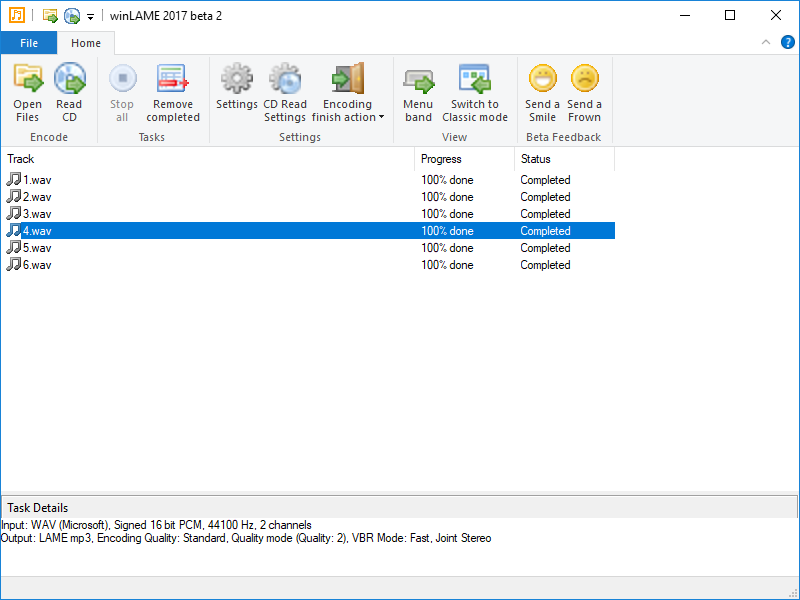Image resolution: width=800 pixels, height=600 pixels.
Task: Click the Stop all tasks icon
Action: point(122,78)
